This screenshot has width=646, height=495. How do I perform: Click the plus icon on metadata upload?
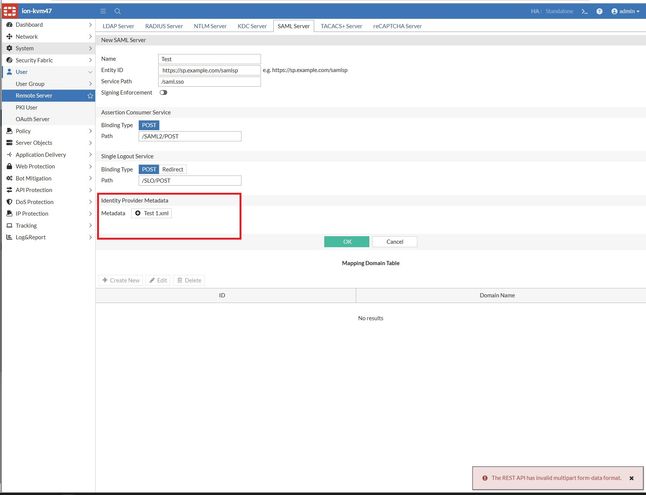pos(138,213)
